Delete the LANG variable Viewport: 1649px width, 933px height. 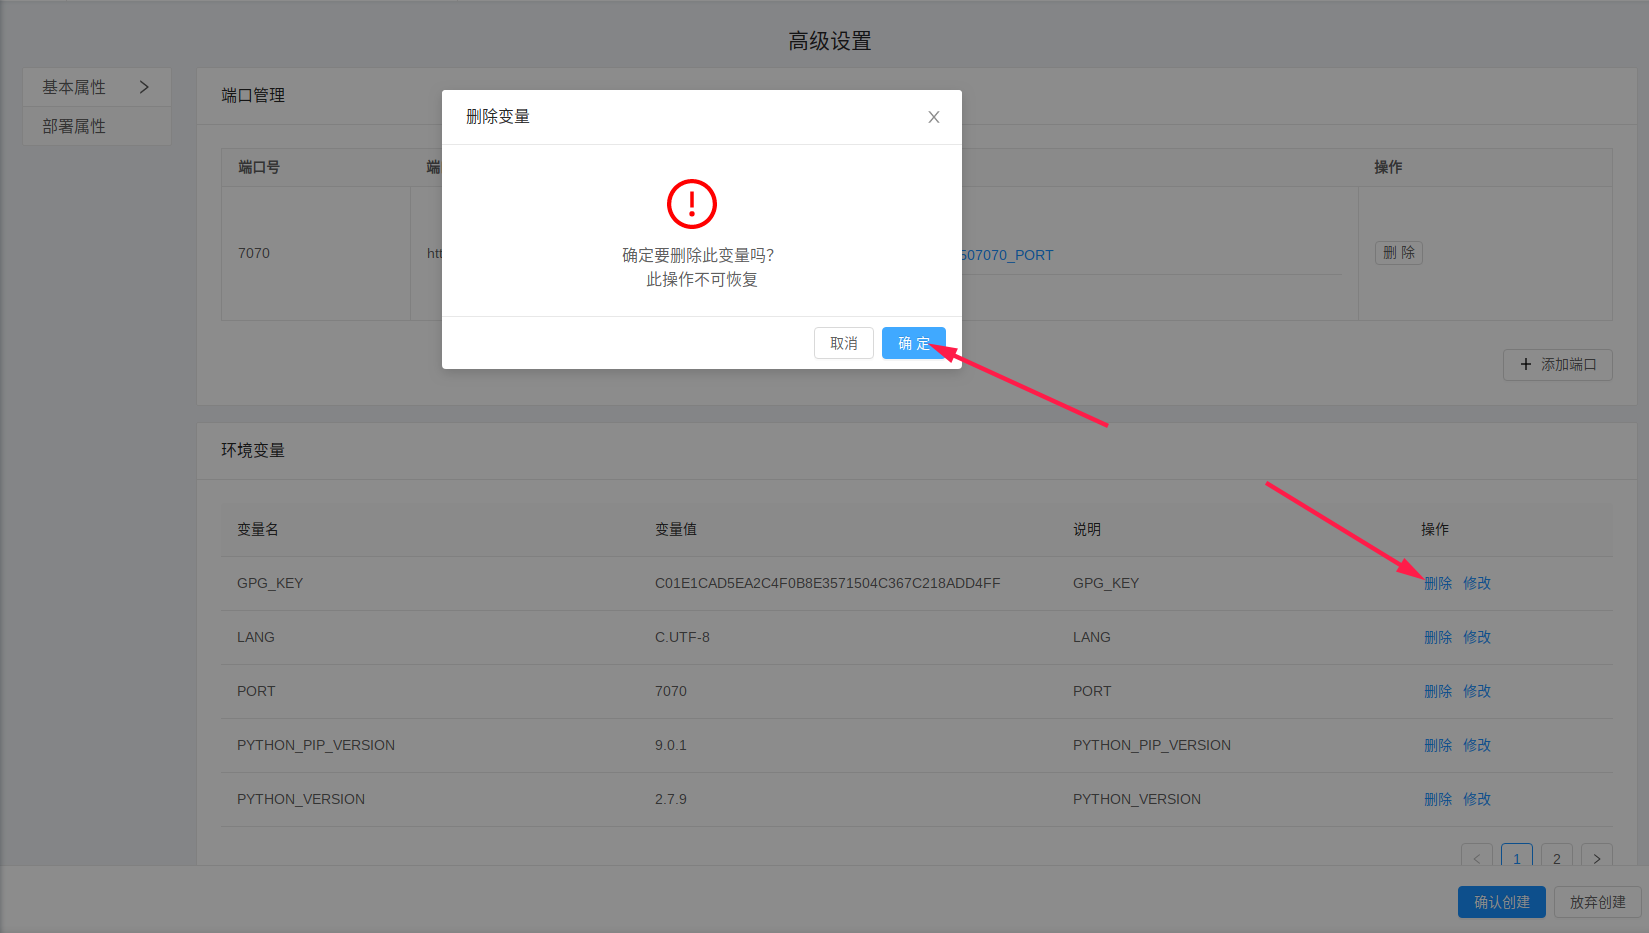(1438, 637)
